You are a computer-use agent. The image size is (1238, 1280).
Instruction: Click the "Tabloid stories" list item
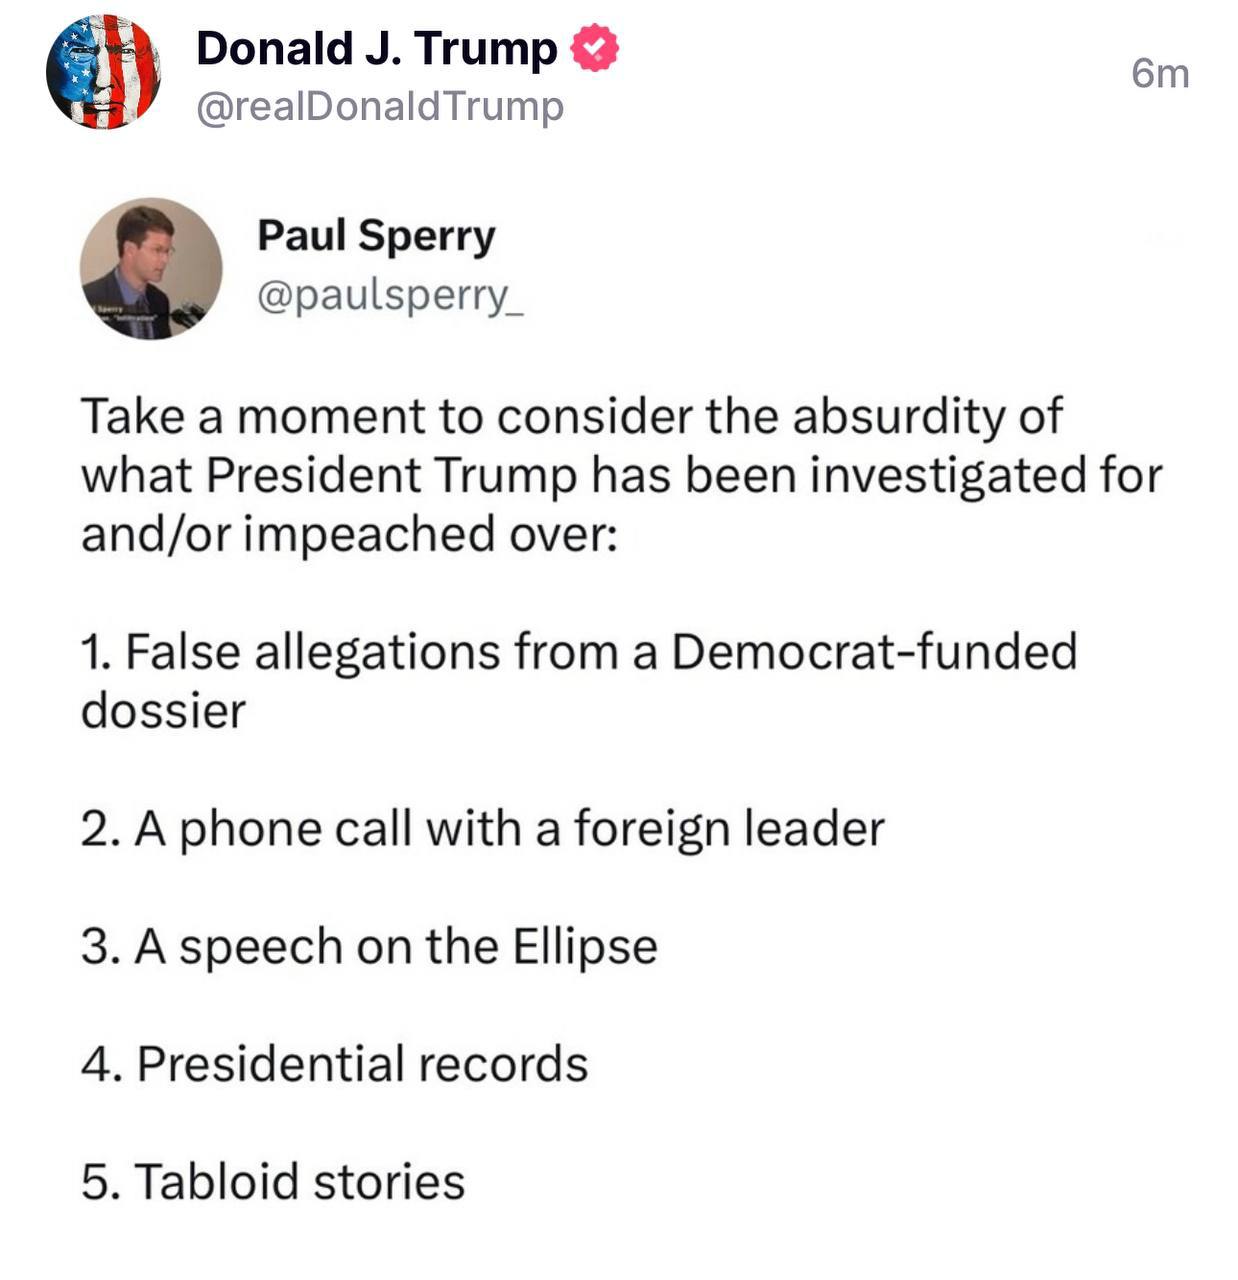(273, 1181)
